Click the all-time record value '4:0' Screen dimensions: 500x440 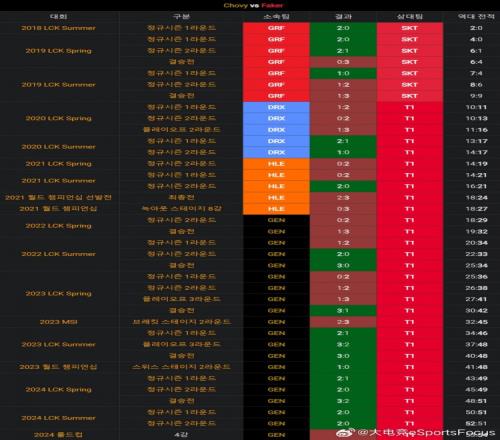[x=476, y=39]
